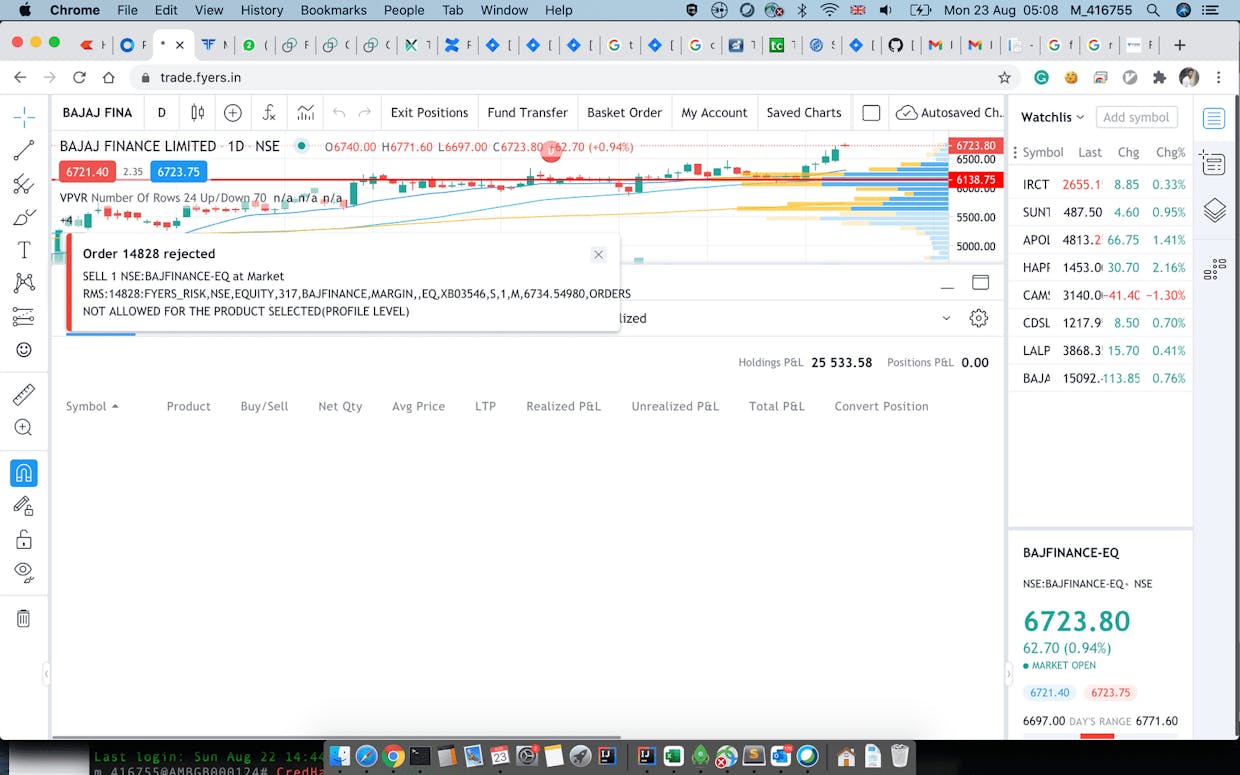Open the chart patterns tool
The image size is (1240, 775).
[x=24, y=283]
